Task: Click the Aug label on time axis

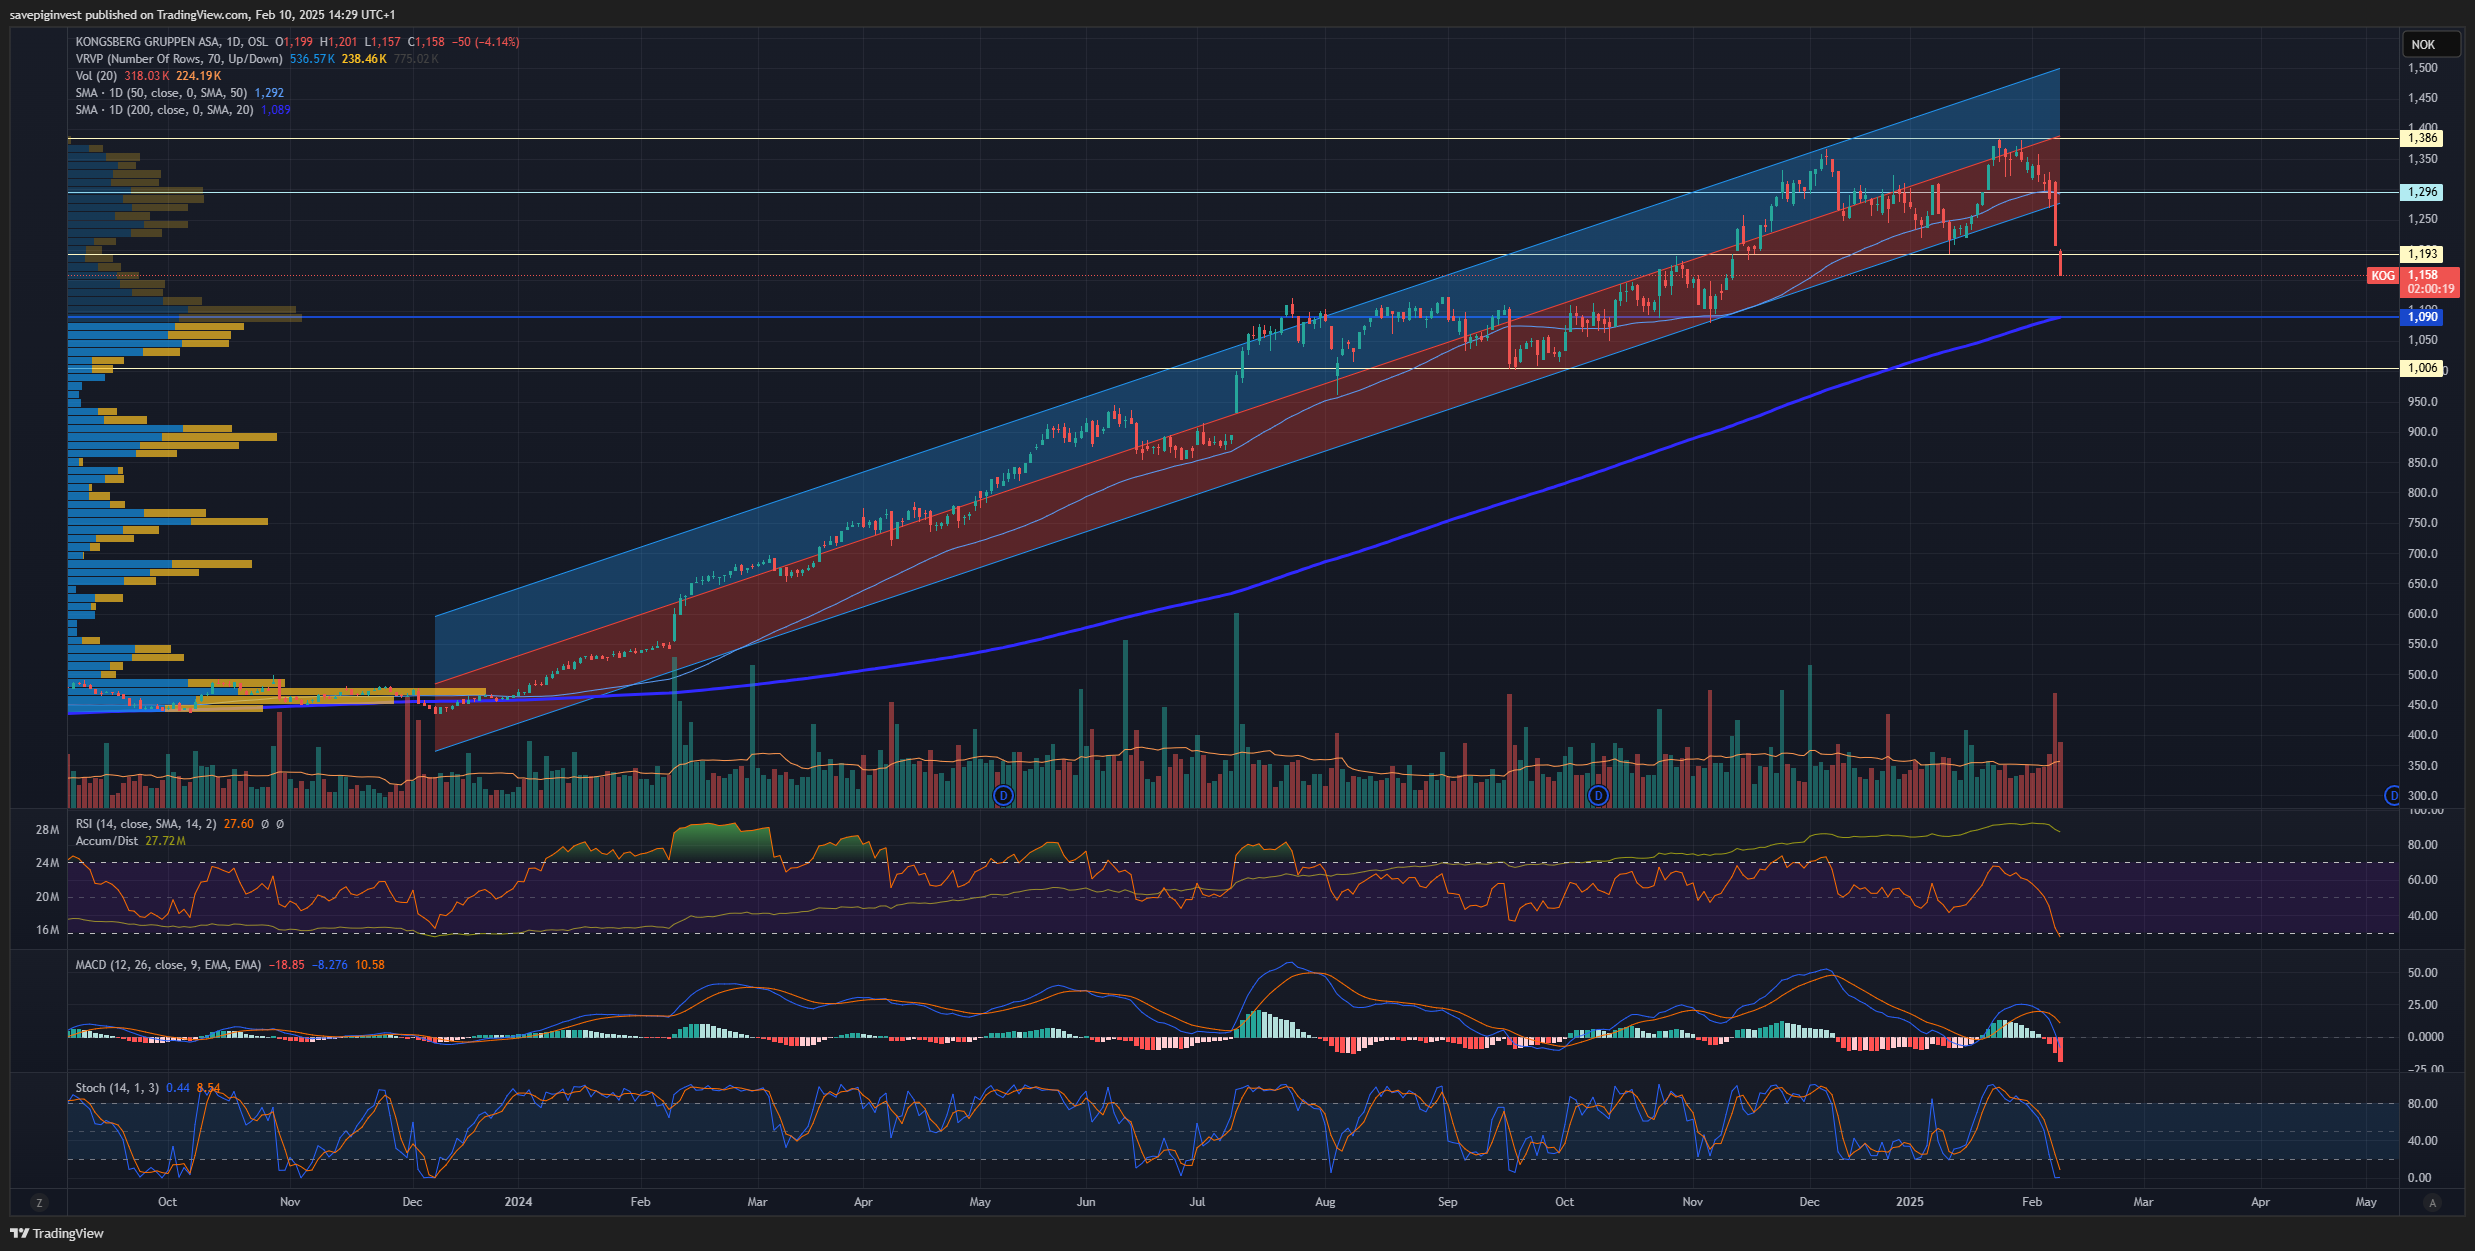Action: click(x=1325, y=1202)
